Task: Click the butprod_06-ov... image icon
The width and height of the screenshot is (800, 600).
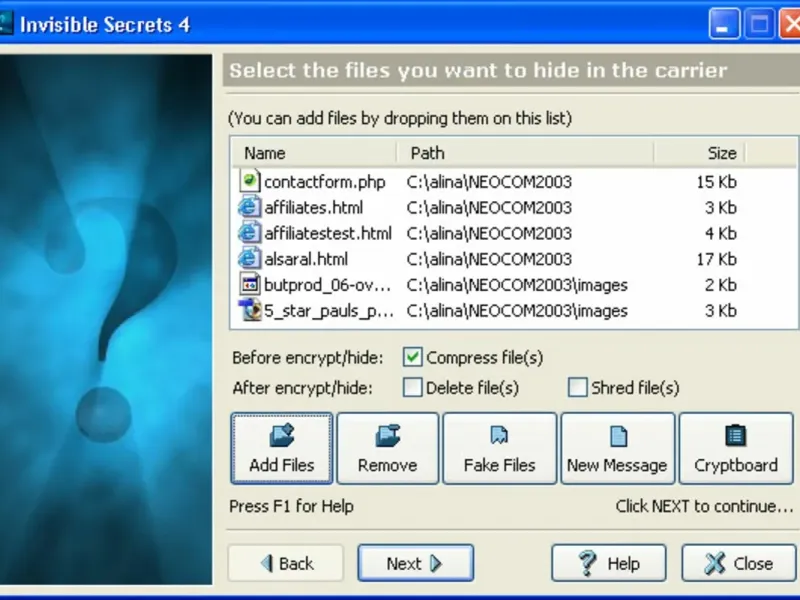Action: click(249, 285)
